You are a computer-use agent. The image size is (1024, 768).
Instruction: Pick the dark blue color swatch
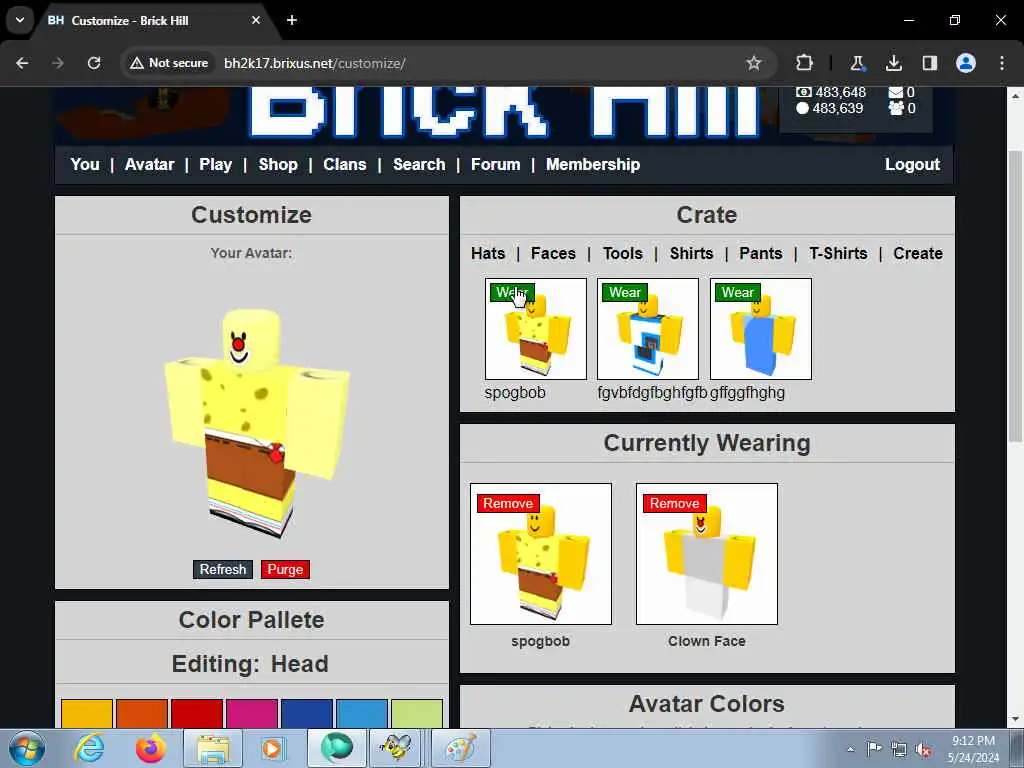point(307,713)
